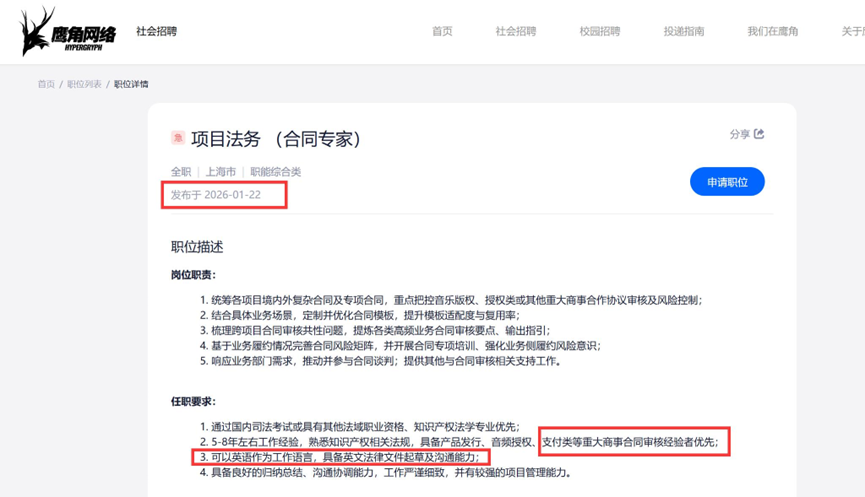Image resolution: width=865 pixels, height=497 pixels.
Task: Click the 岗位职责 subheading
Action: pyautogui.click(x=193, y=275)
